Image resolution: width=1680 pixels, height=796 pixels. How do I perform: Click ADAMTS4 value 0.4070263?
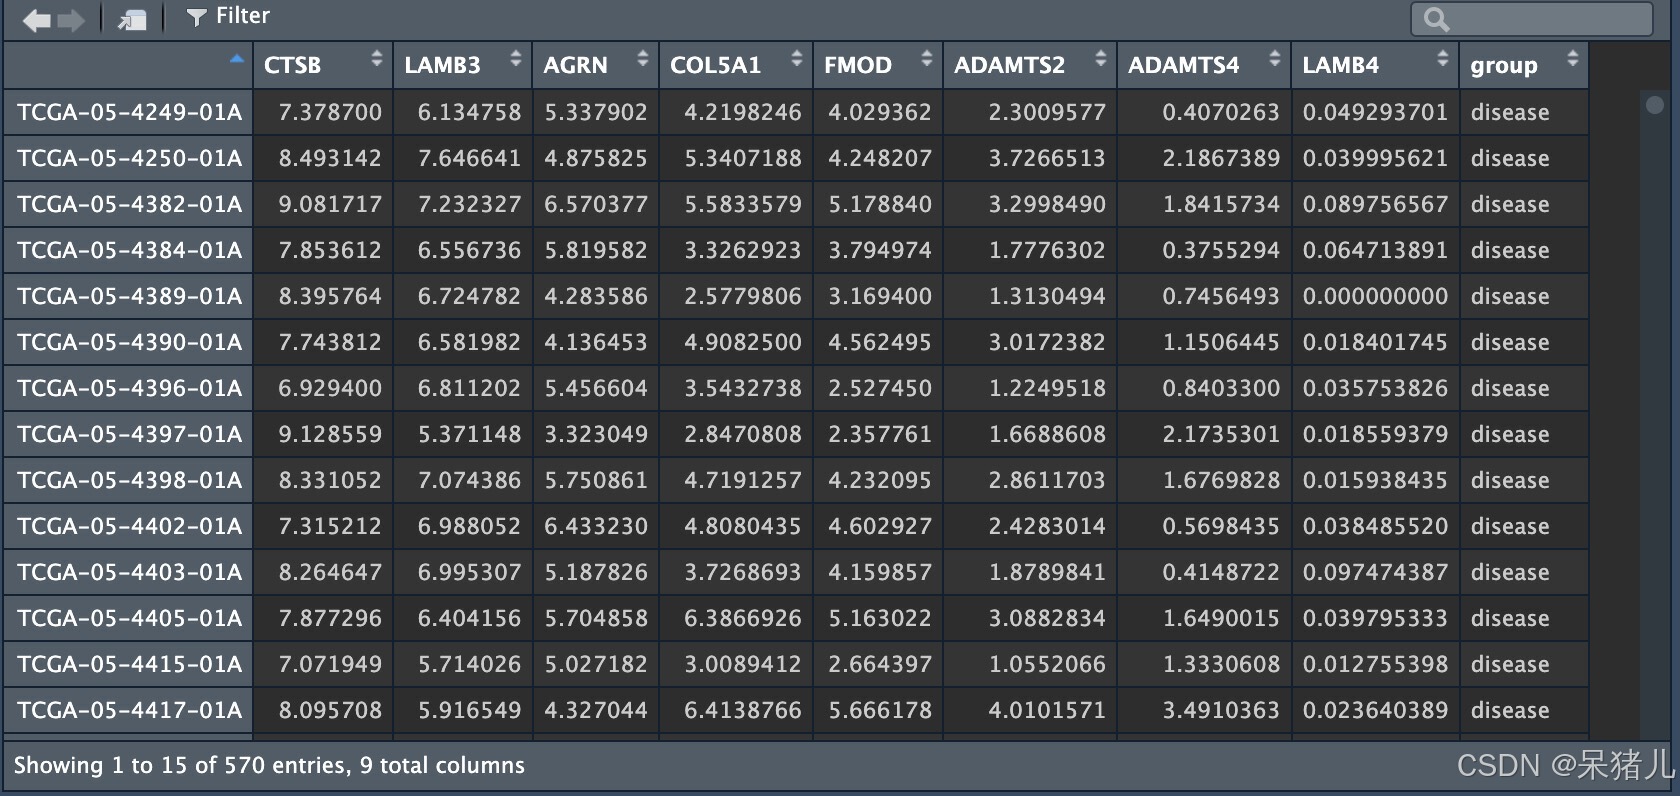pyautogui.click(x=1221, y=112)
